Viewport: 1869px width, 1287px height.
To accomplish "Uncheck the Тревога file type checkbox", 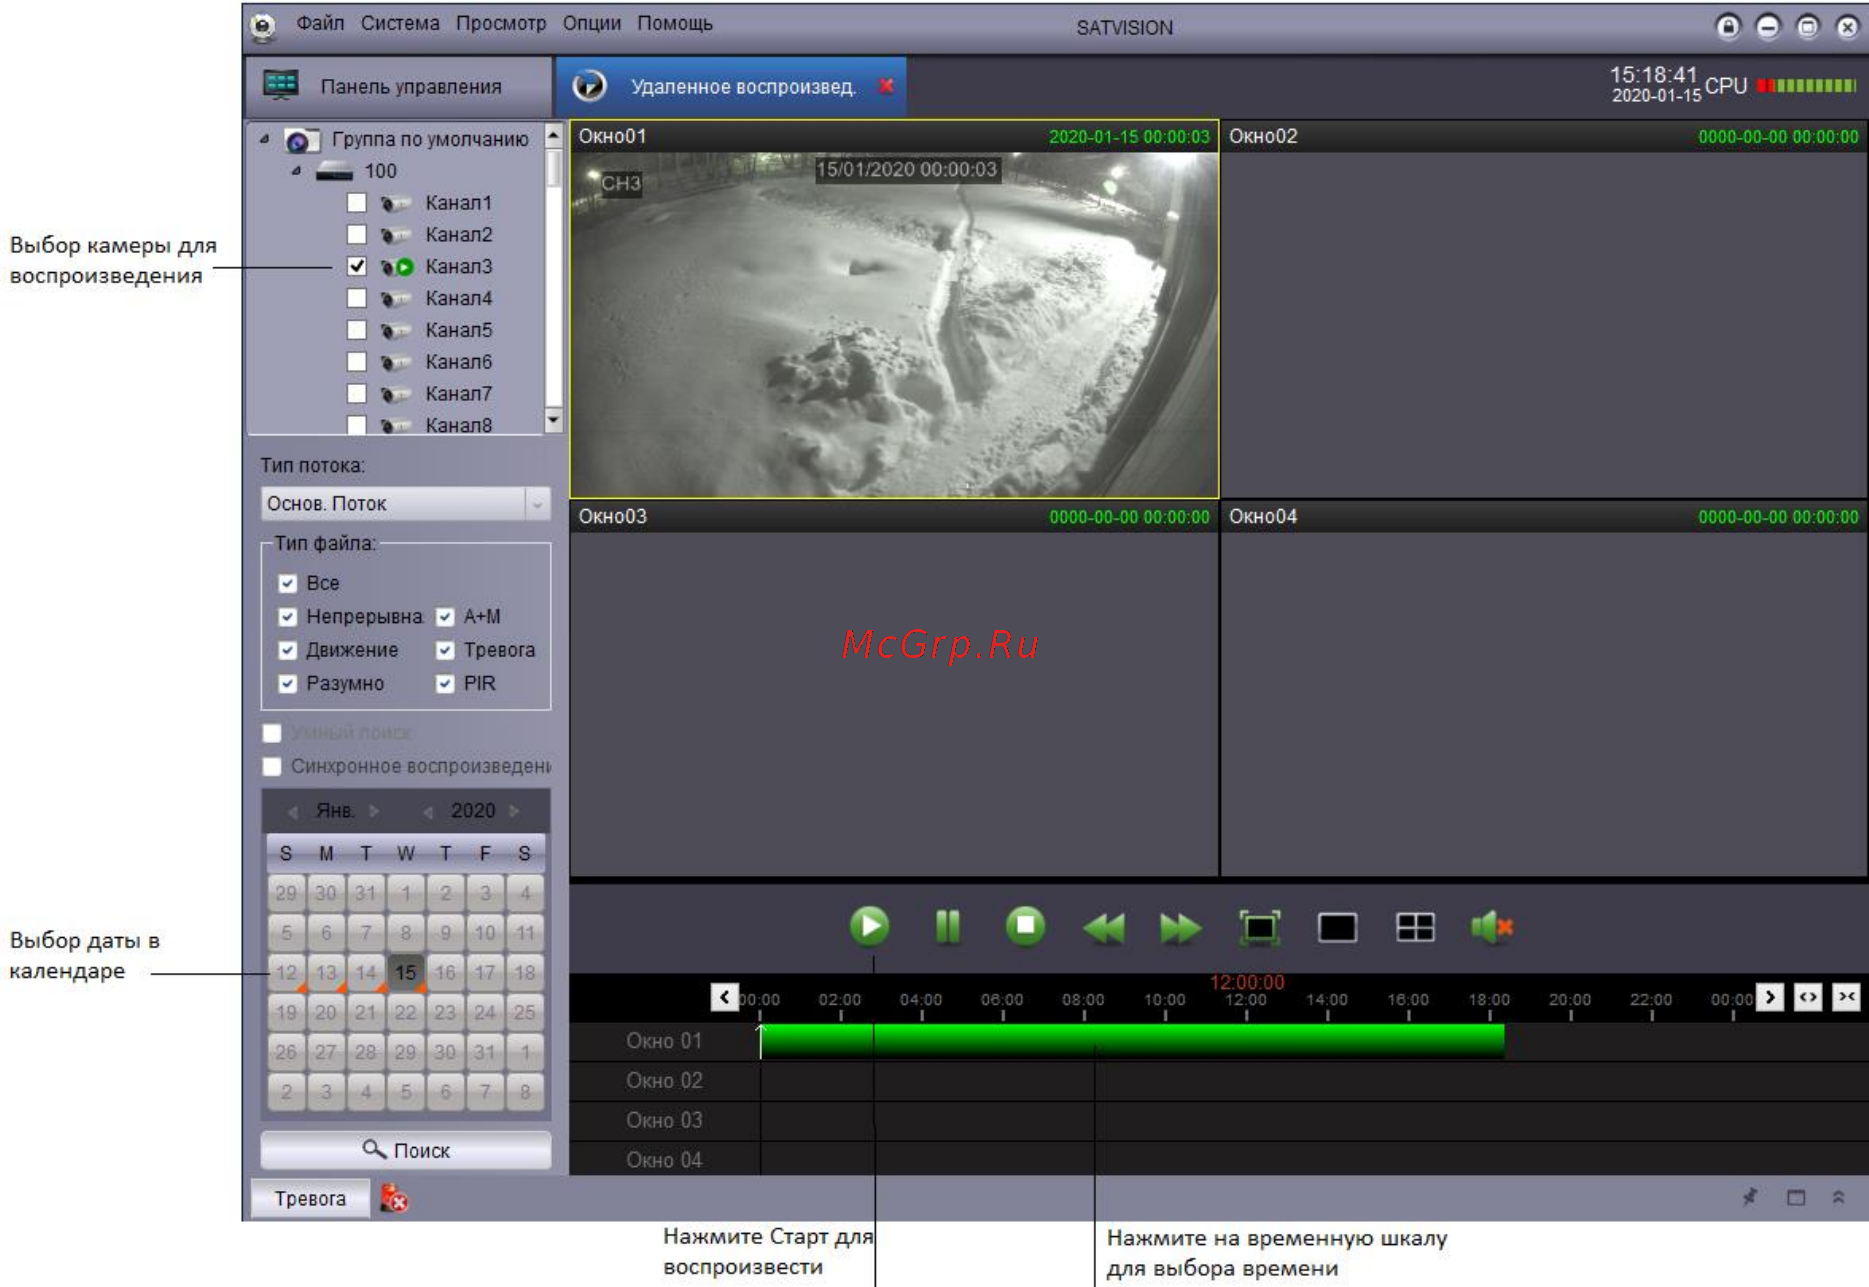I will click(445, 650).
